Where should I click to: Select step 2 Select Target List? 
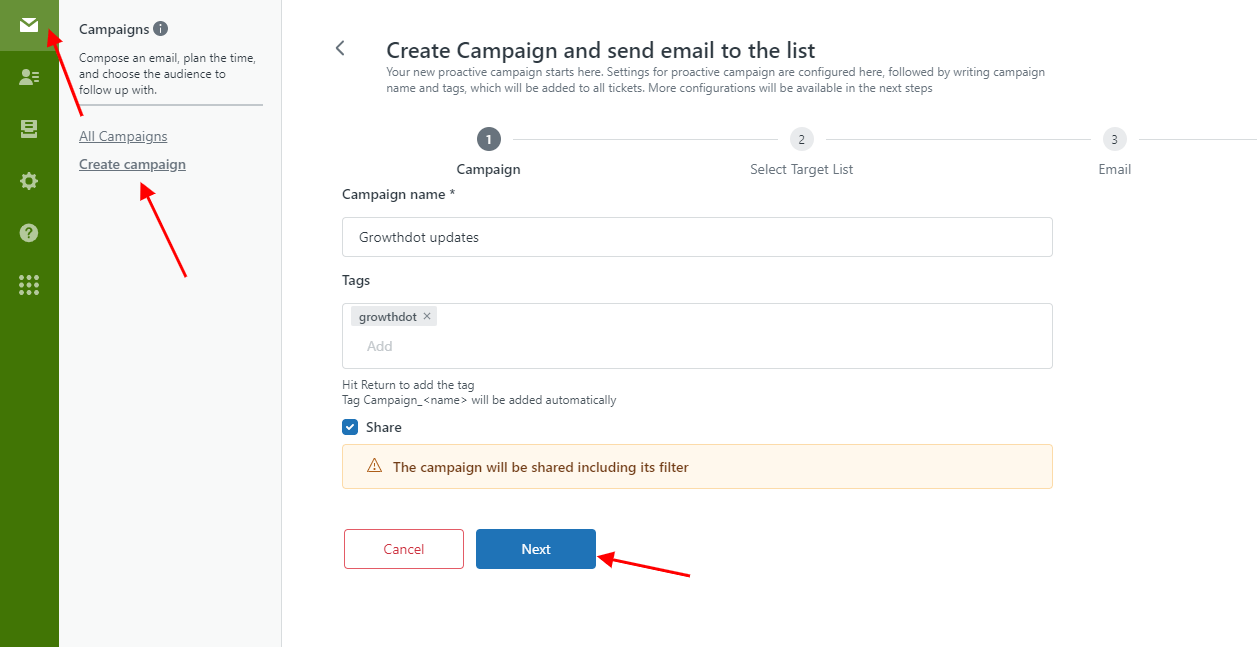pos(801,139)
